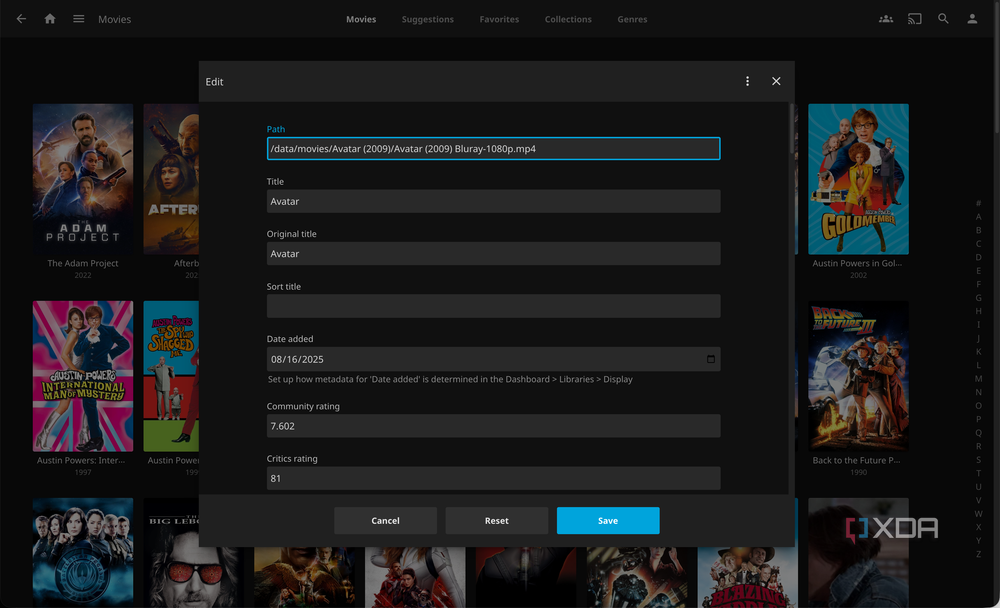1000x608 pixels.
Task: Click The Adam Project title text
Action: click(83, 263)
